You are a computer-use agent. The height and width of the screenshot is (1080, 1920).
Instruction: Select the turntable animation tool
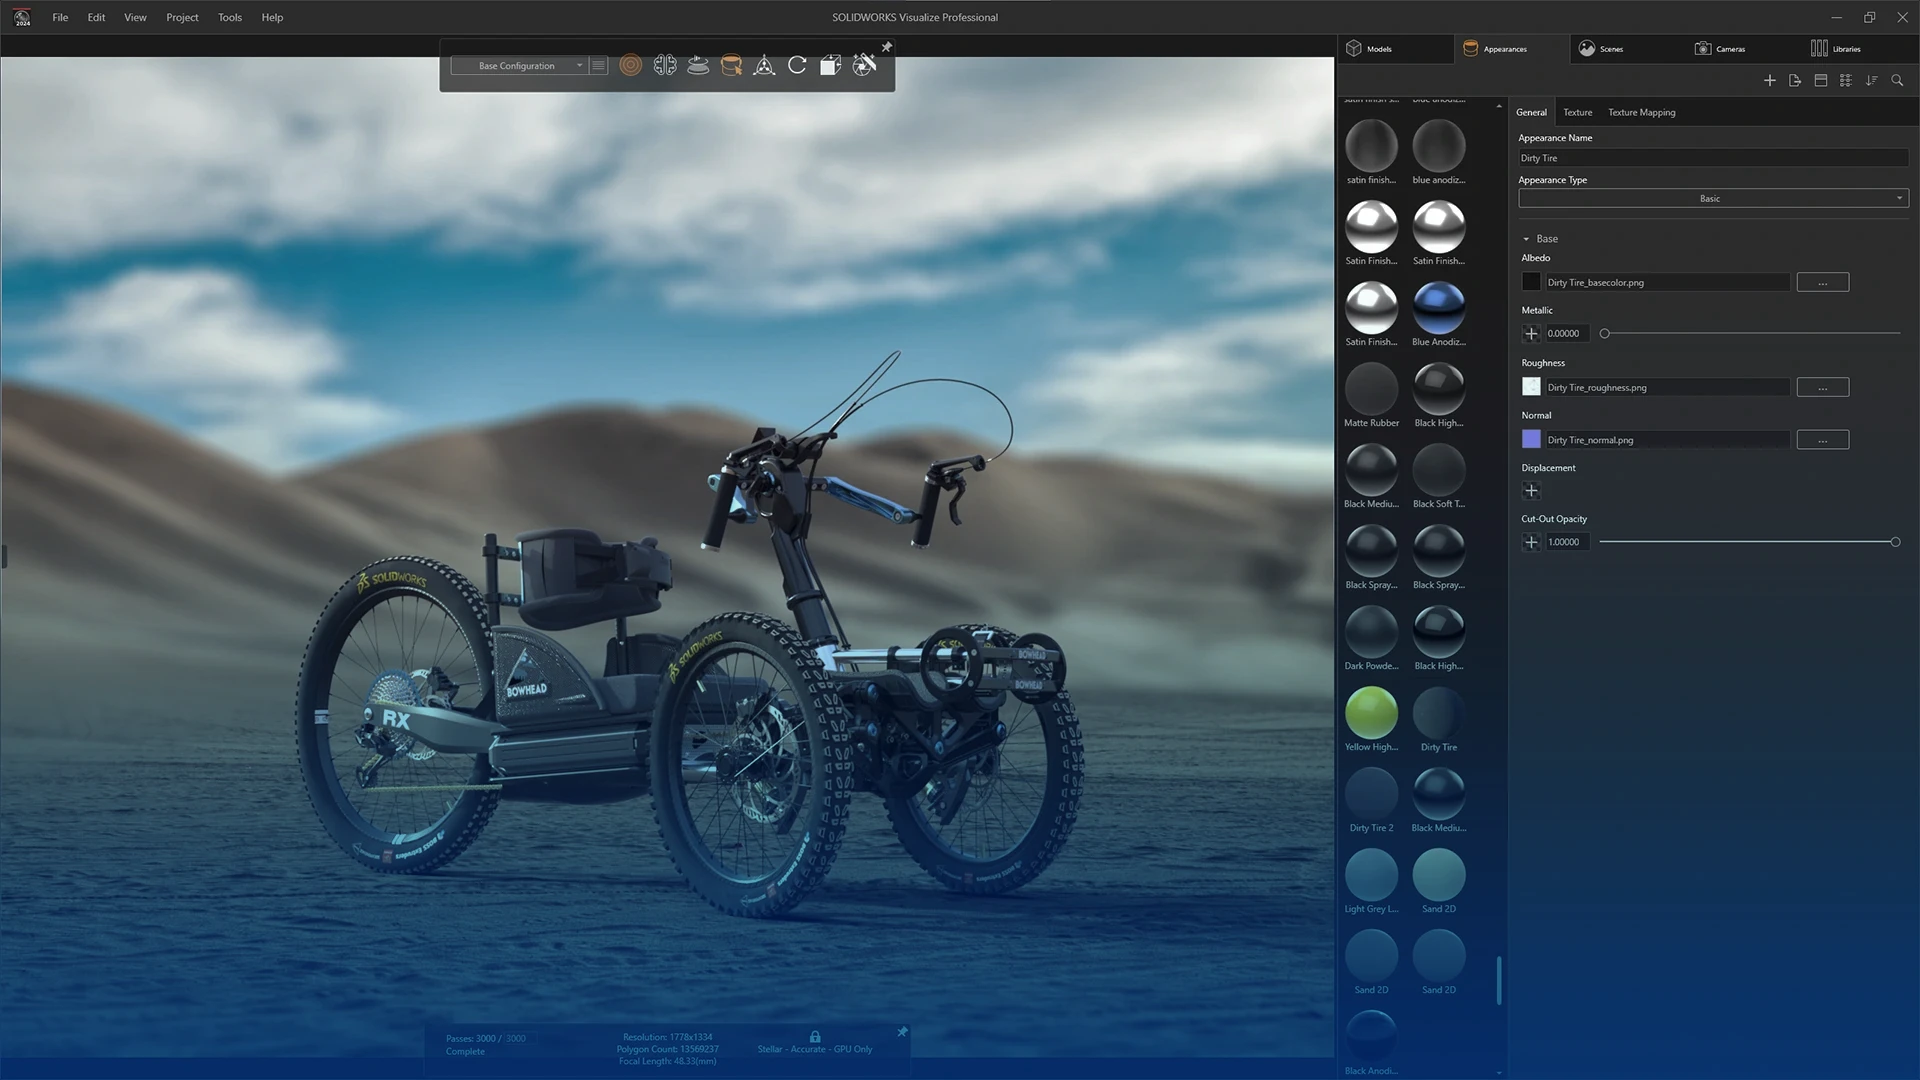click(698, 65)
